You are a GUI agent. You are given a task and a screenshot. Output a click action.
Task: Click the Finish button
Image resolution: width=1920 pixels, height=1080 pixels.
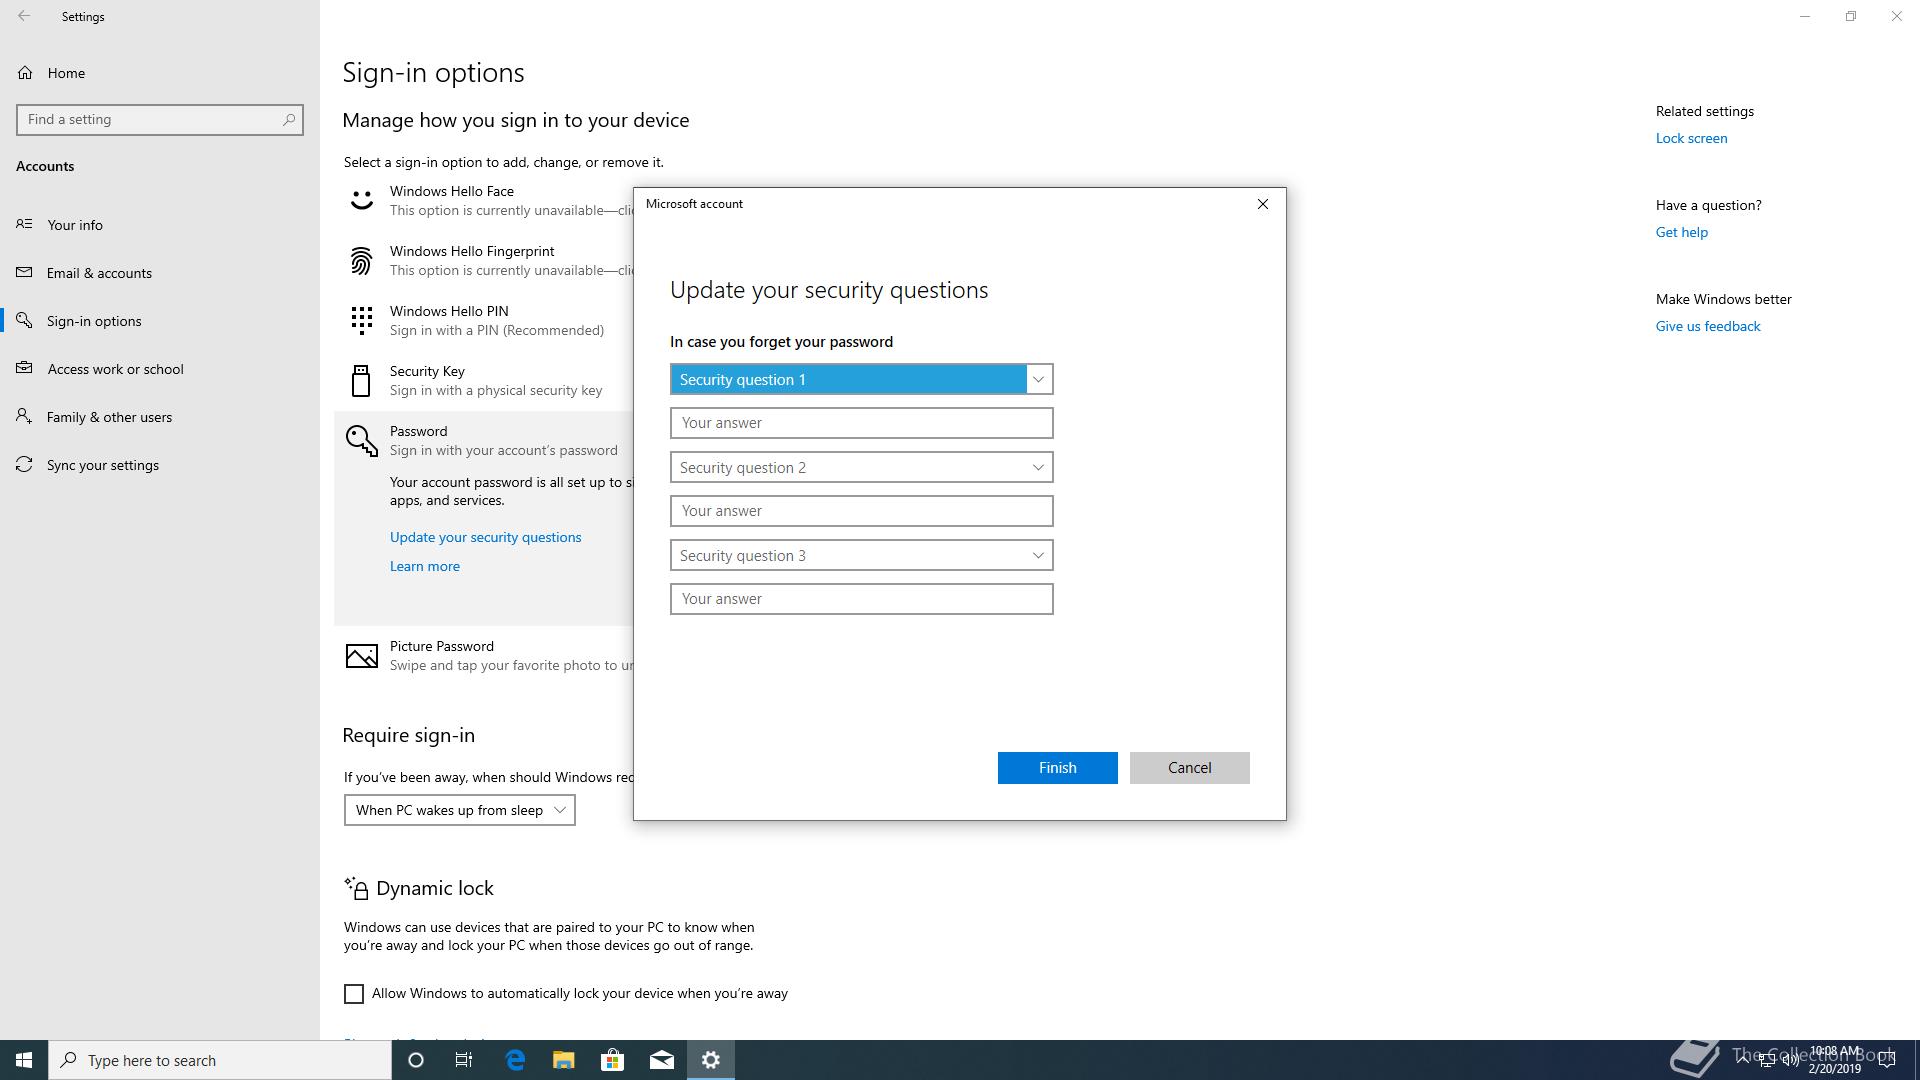tap(1057, 768)
